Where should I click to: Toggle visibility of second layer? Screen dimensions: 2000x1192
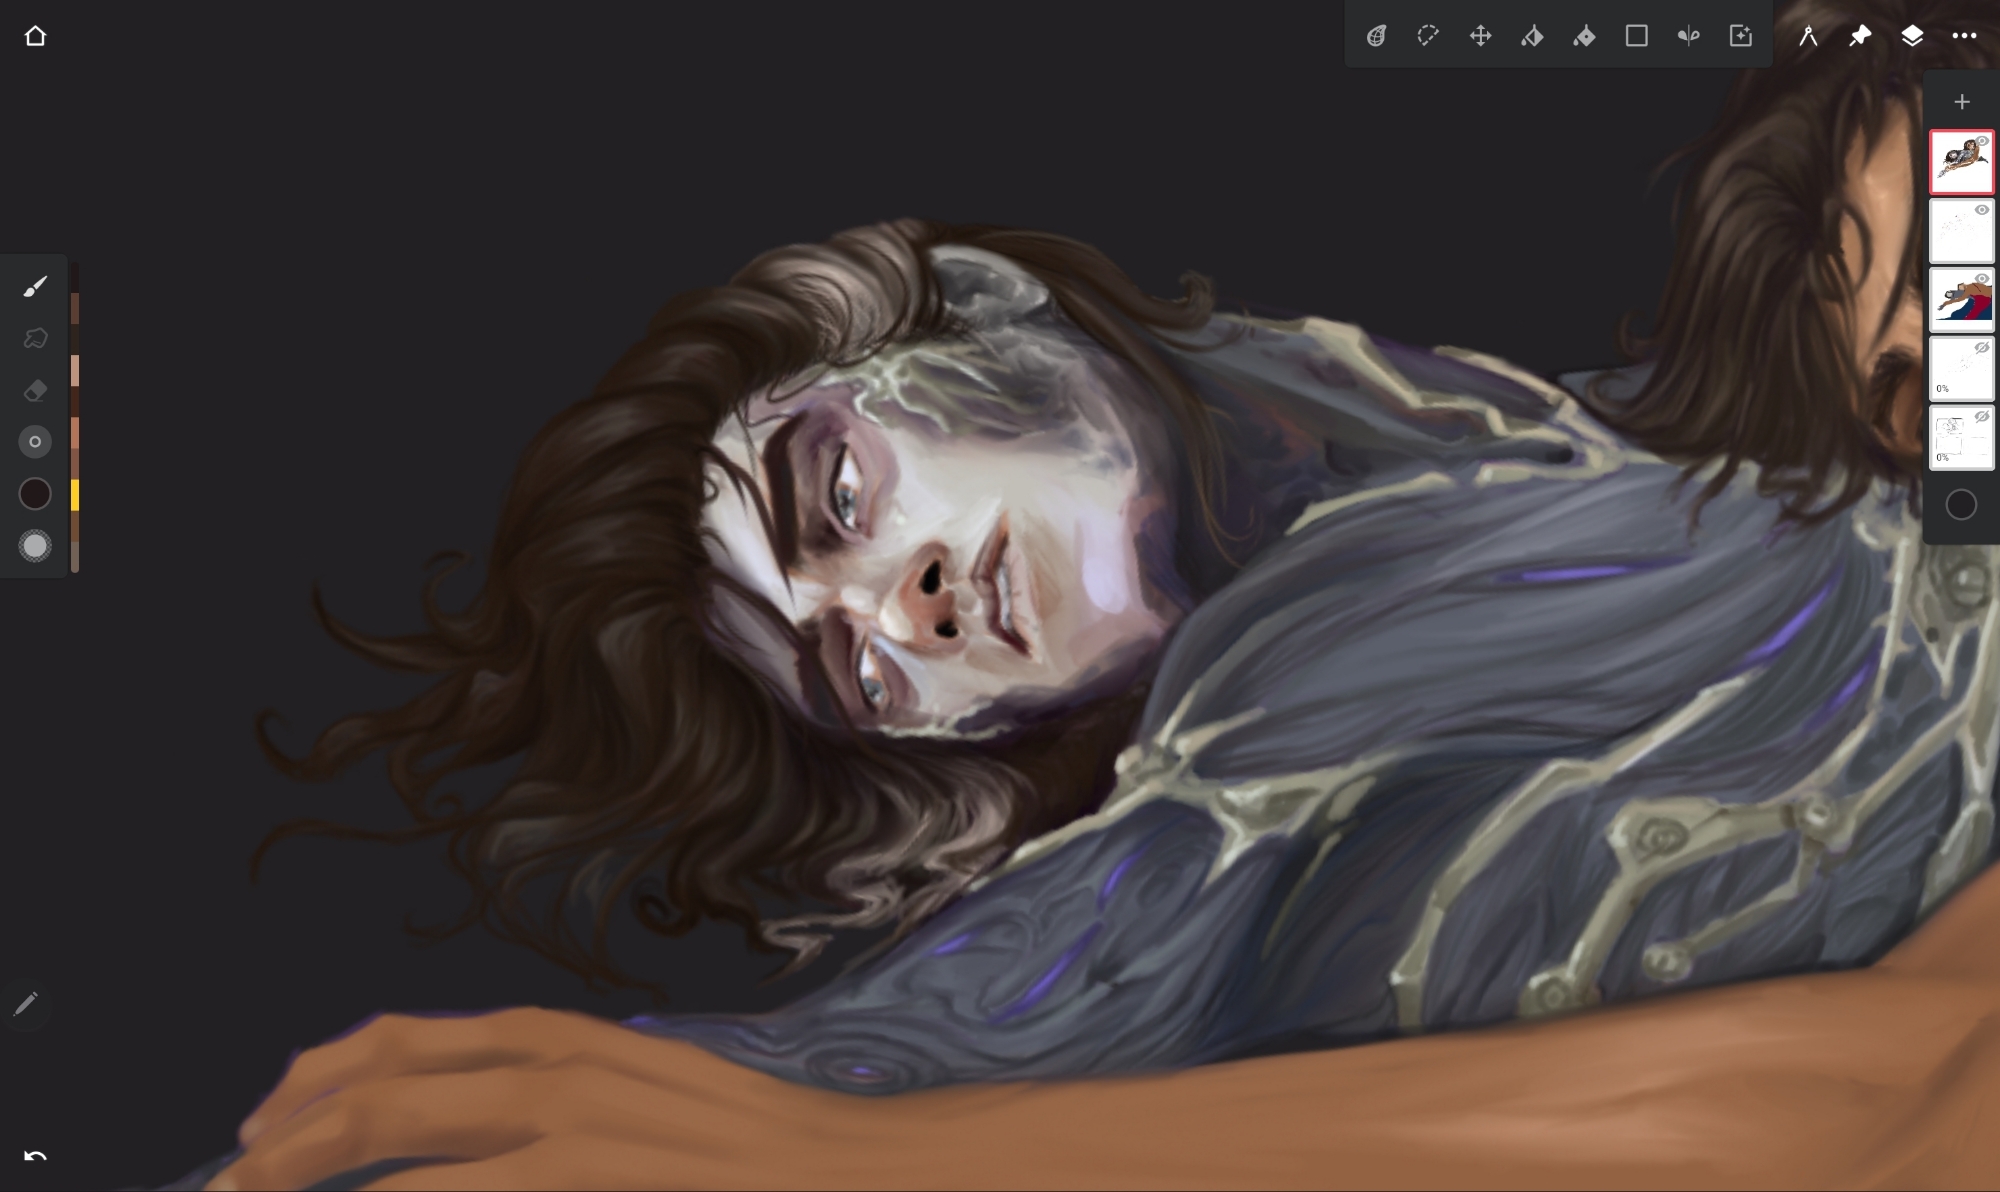[x=1982, y=210]
